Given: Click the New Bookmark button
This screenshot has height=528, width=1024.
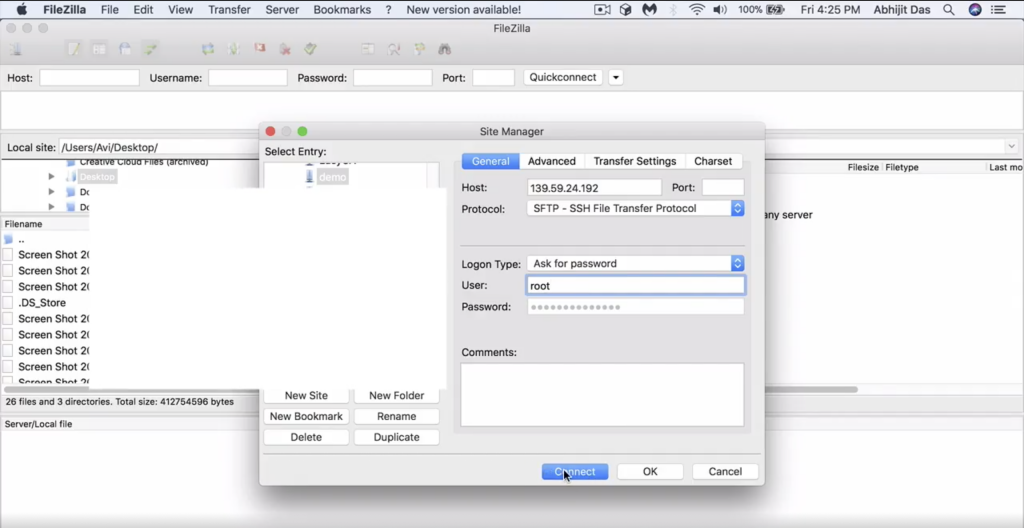Looking at the screenshot, I should [306, 416].
